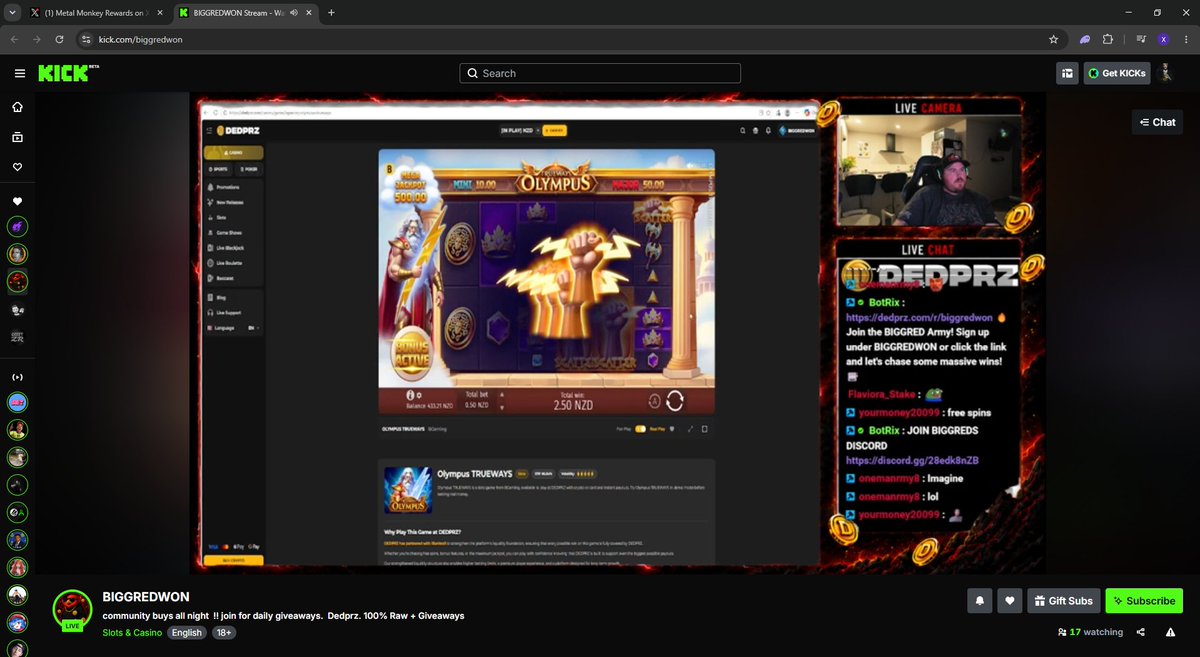
Task: Click the search field in Kick header
Action: pyautogui.click(x=600, y=73)
